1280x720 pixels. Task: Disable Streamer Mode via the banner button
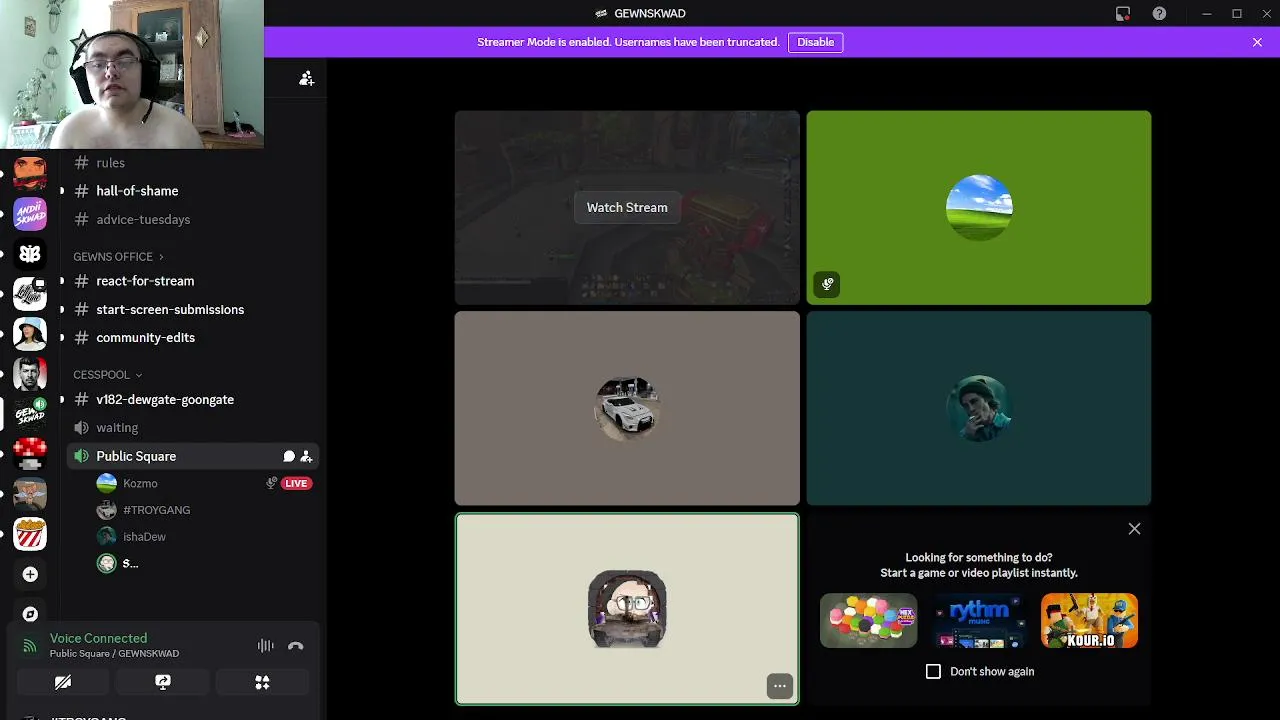[x=815, y=42]
